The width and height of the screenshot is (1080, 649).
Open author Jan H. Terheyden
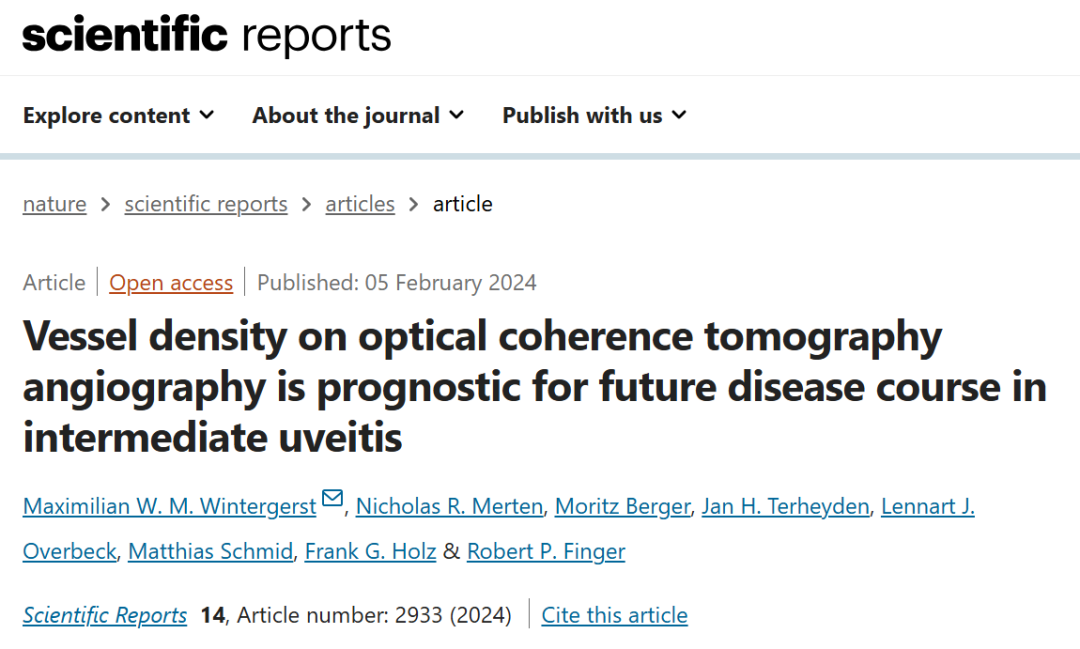click(785, 507)
